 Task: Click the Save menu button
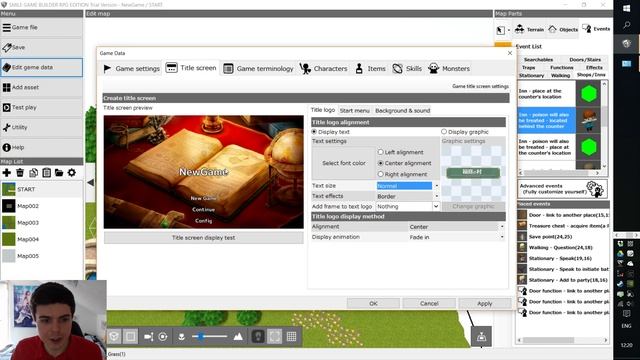tap(41, 47)
